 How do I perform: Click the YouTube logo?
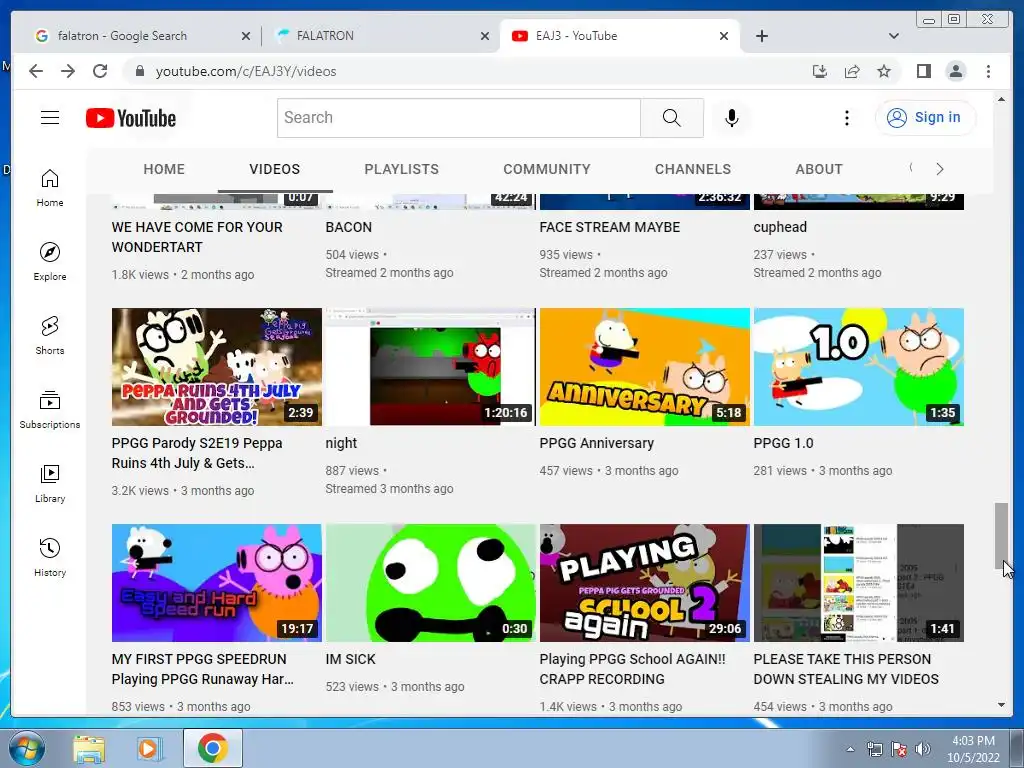point(131,118)
